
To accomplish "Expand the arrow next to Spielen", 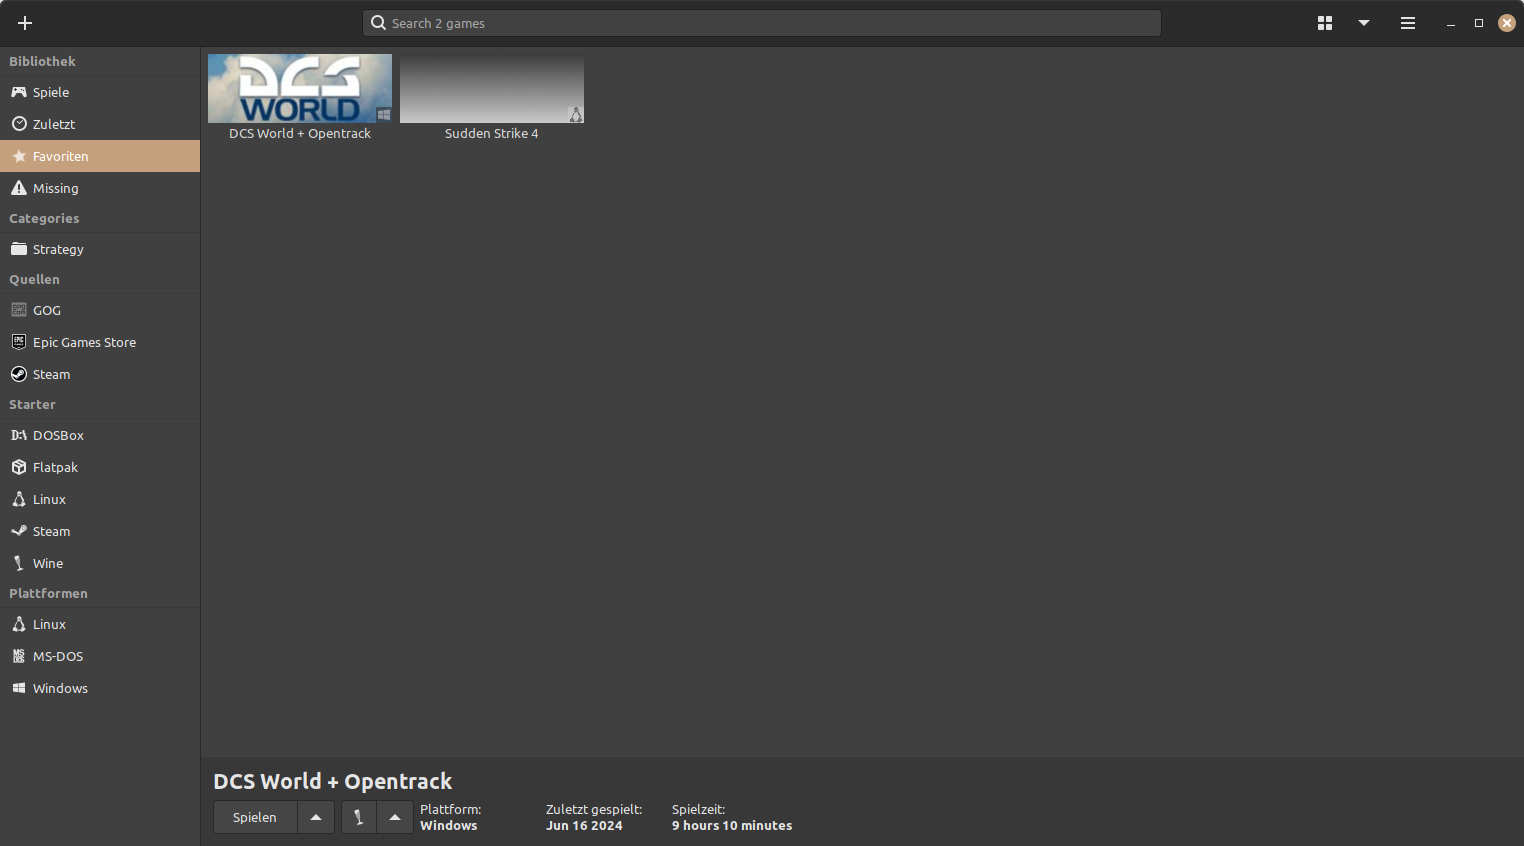I will tap(316, 817).
